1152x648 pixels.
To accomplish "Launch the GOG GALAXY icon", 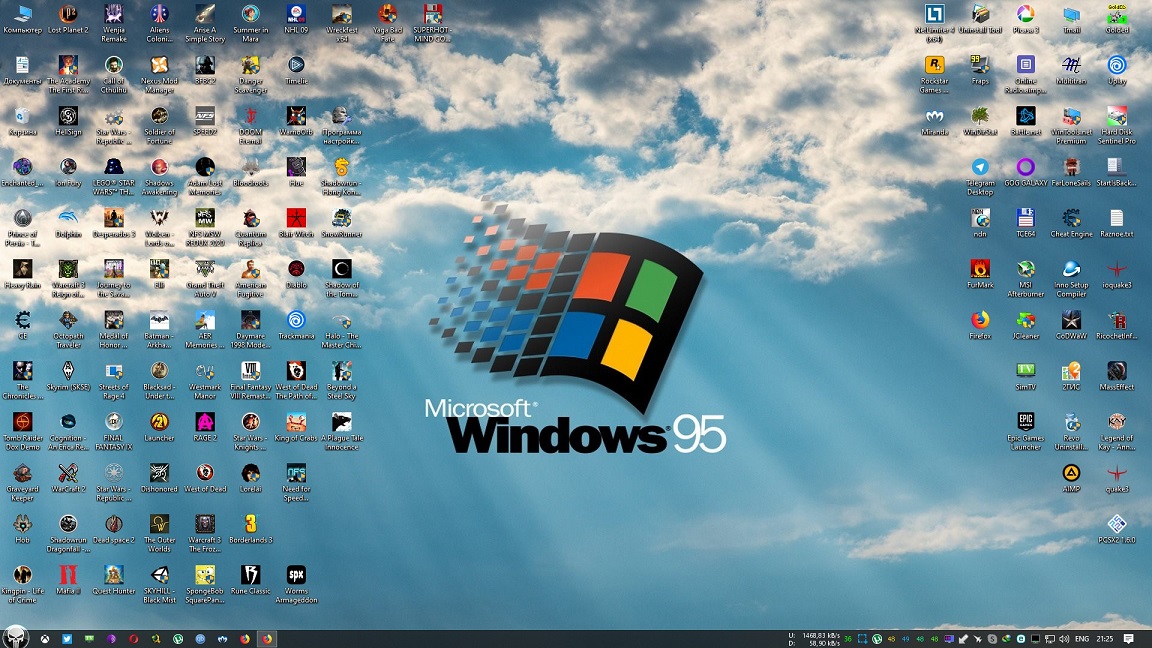I will click(x=1026, y=172).
